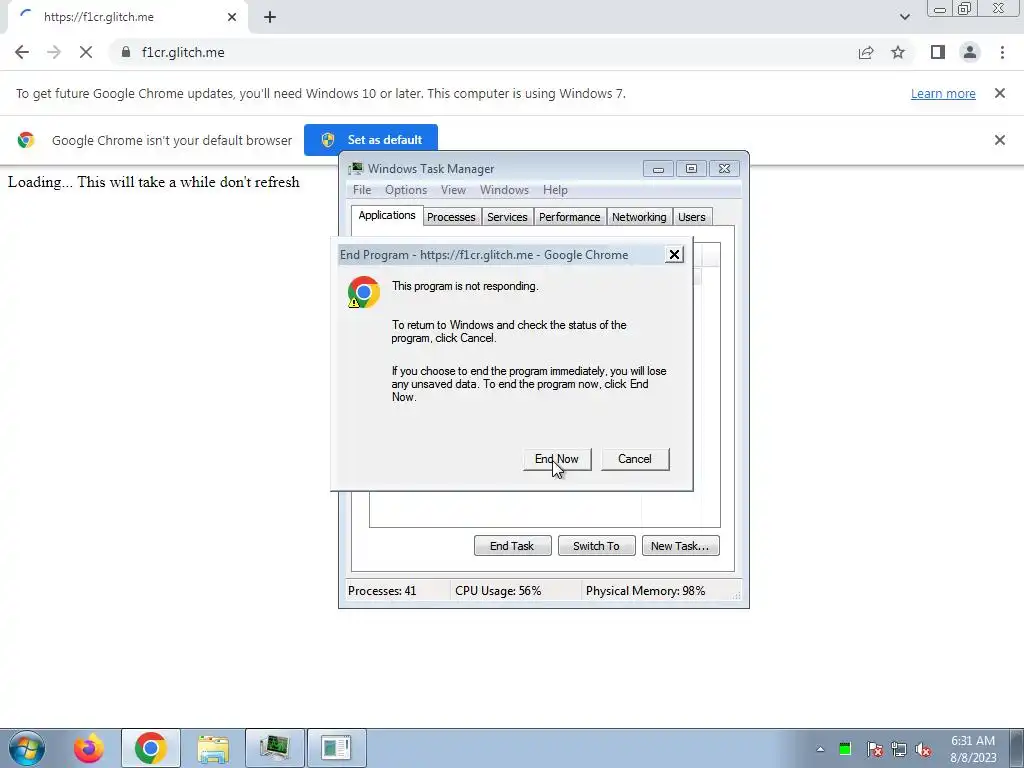
Task: Open Chrome's three-dot menu
Action: [x=1002, y=52]
